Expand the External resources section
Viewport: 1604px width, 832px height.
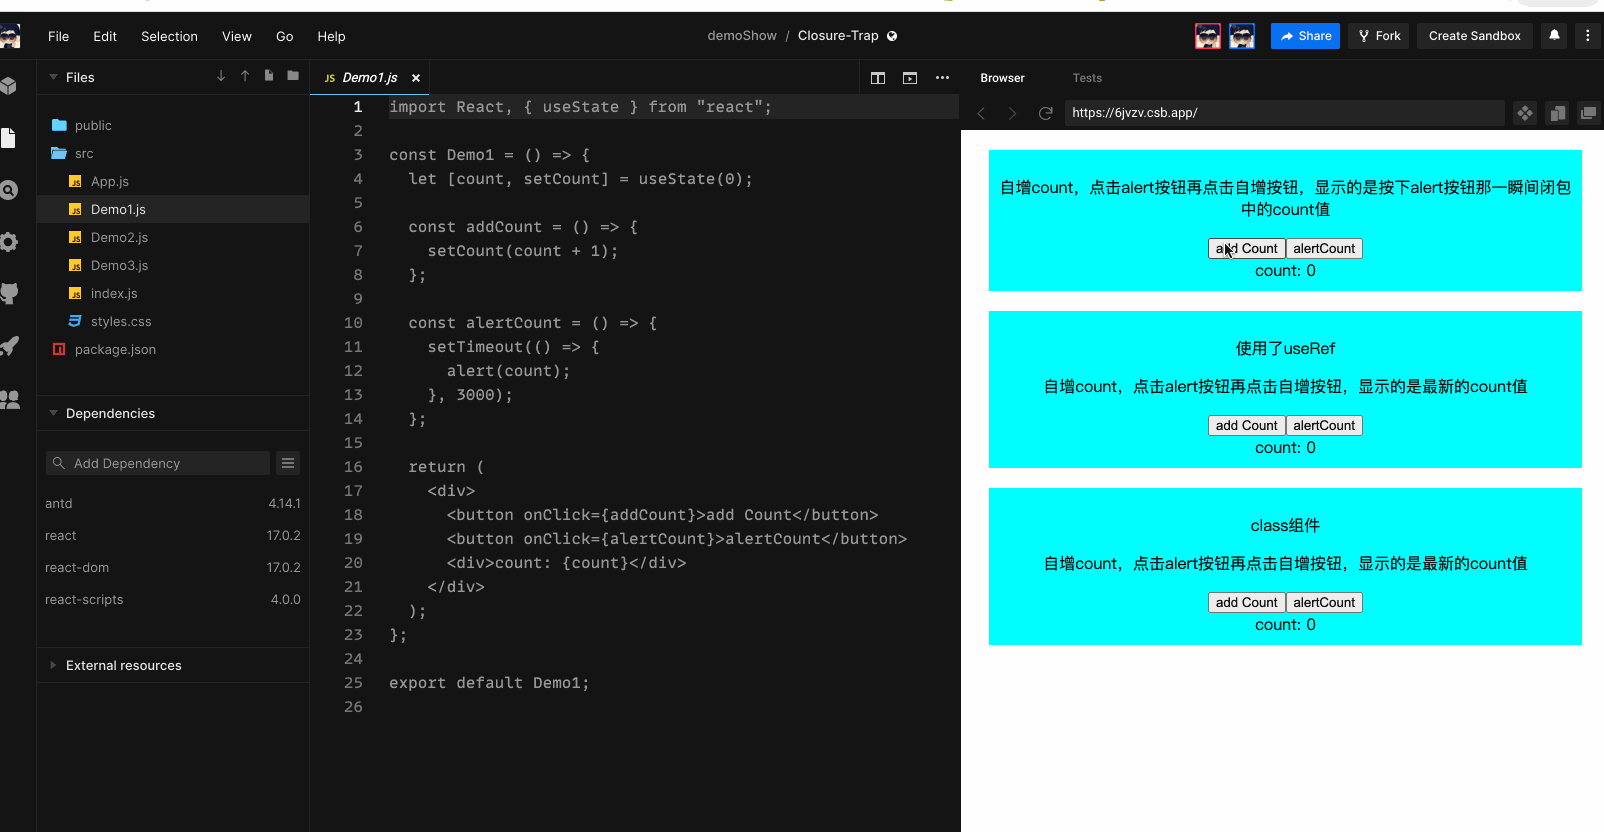[53, 665]
